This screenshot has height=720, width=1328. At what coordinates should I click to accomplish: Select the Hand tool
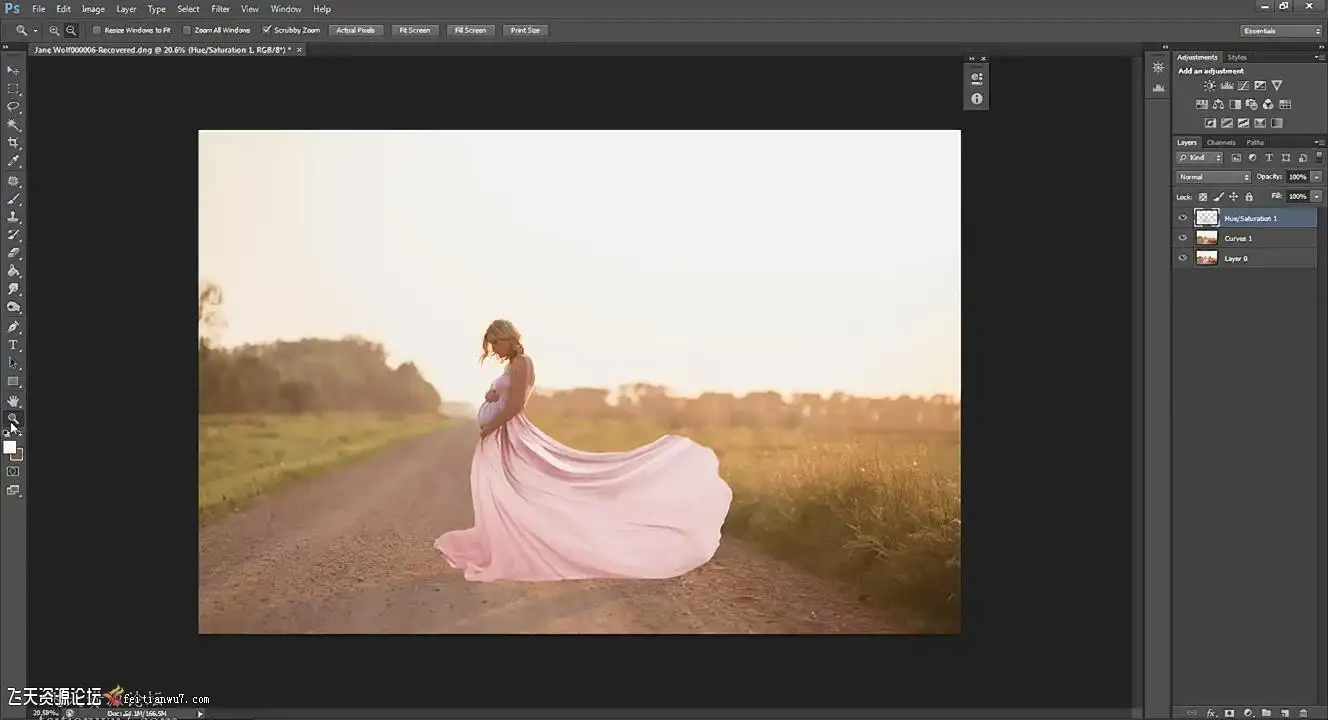pyautogui.click(x=13, y=400)
